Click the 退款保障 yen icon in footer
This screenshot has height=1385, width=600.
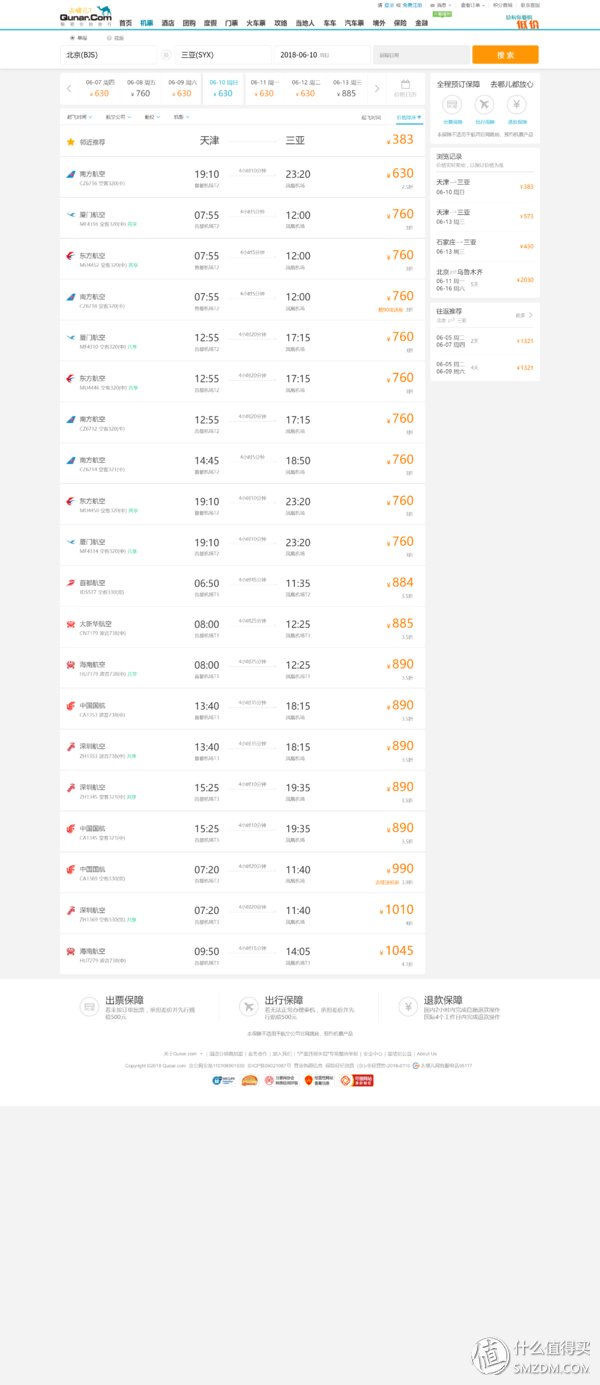click(x=408, y=1006)
